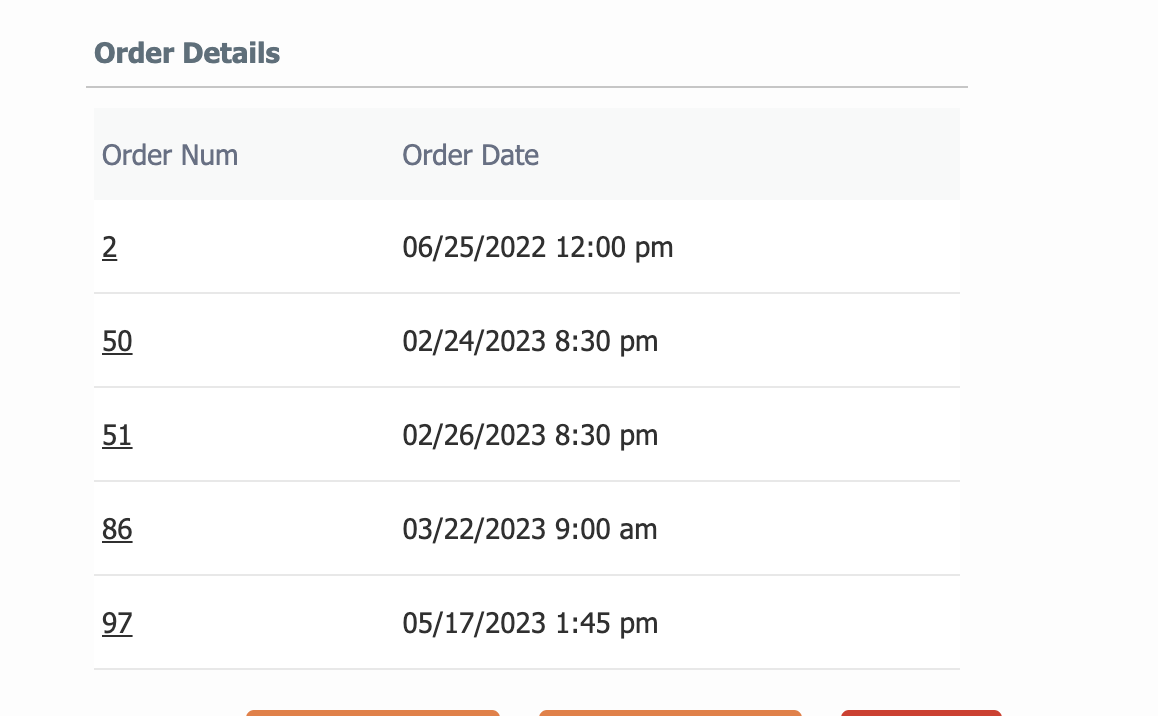Click the red button below the table
The width and height of the screenshot is (1158, 716).
(x=921, y=712)
